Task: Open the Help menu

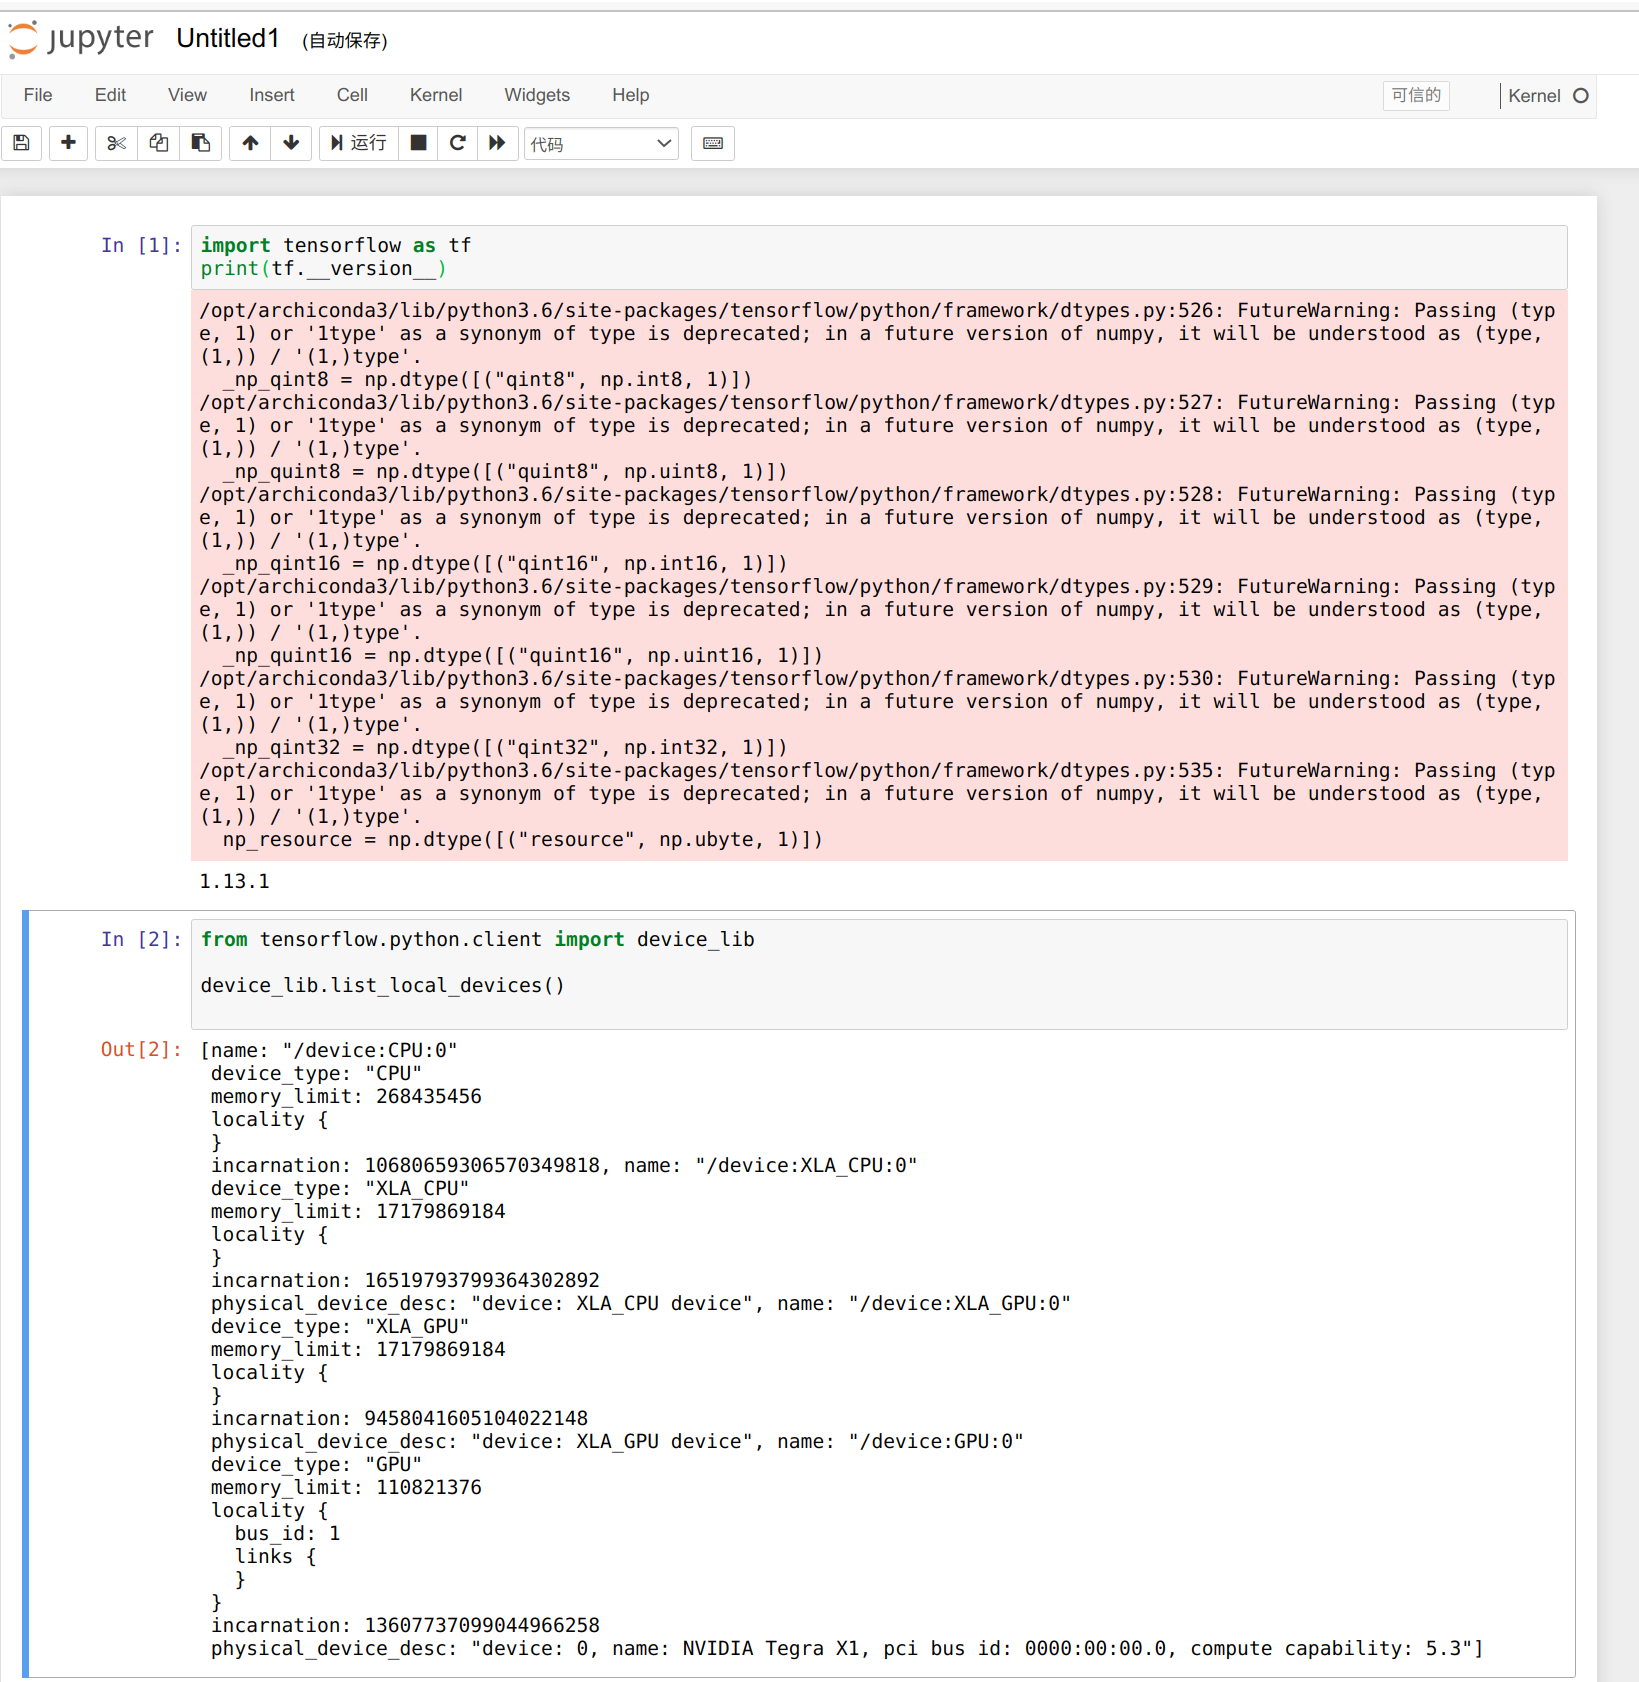Action: pyautogui.click(x=631, y=95)
